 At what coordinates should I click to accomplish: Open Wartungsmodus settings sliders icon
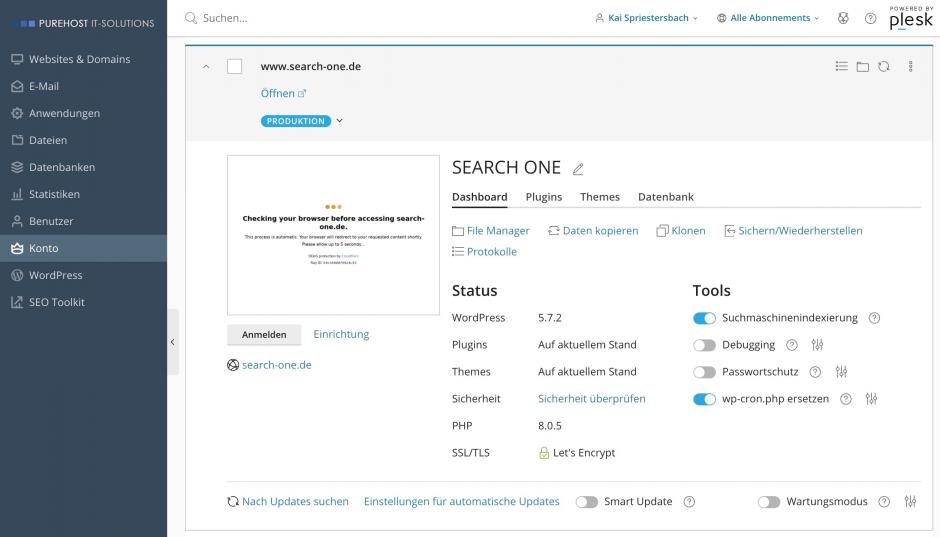point(910,502)
